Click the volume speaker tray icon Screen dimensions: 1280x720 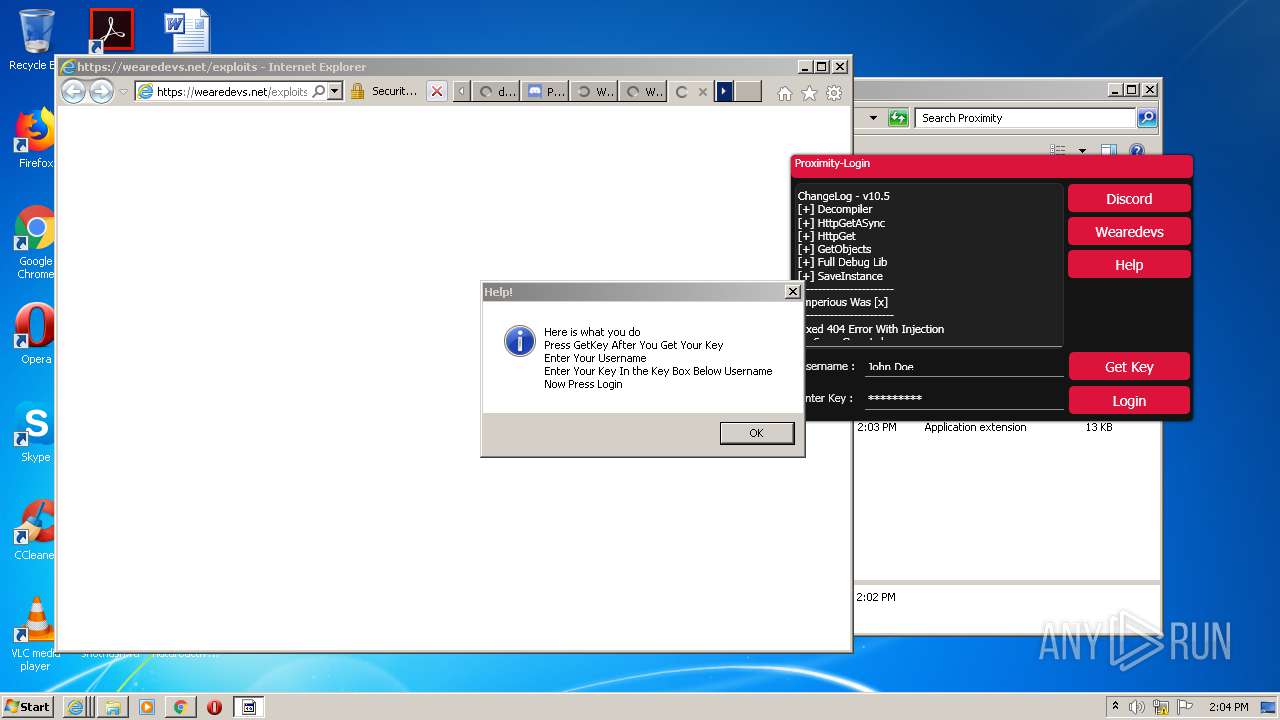pos(1137,707)
